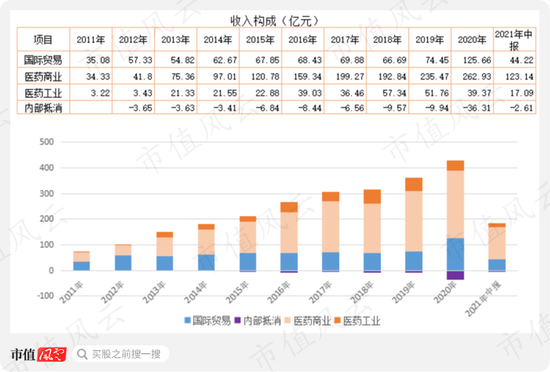Click the 国际贸易 legend label

pyautogui.click(x=212, y=320)
